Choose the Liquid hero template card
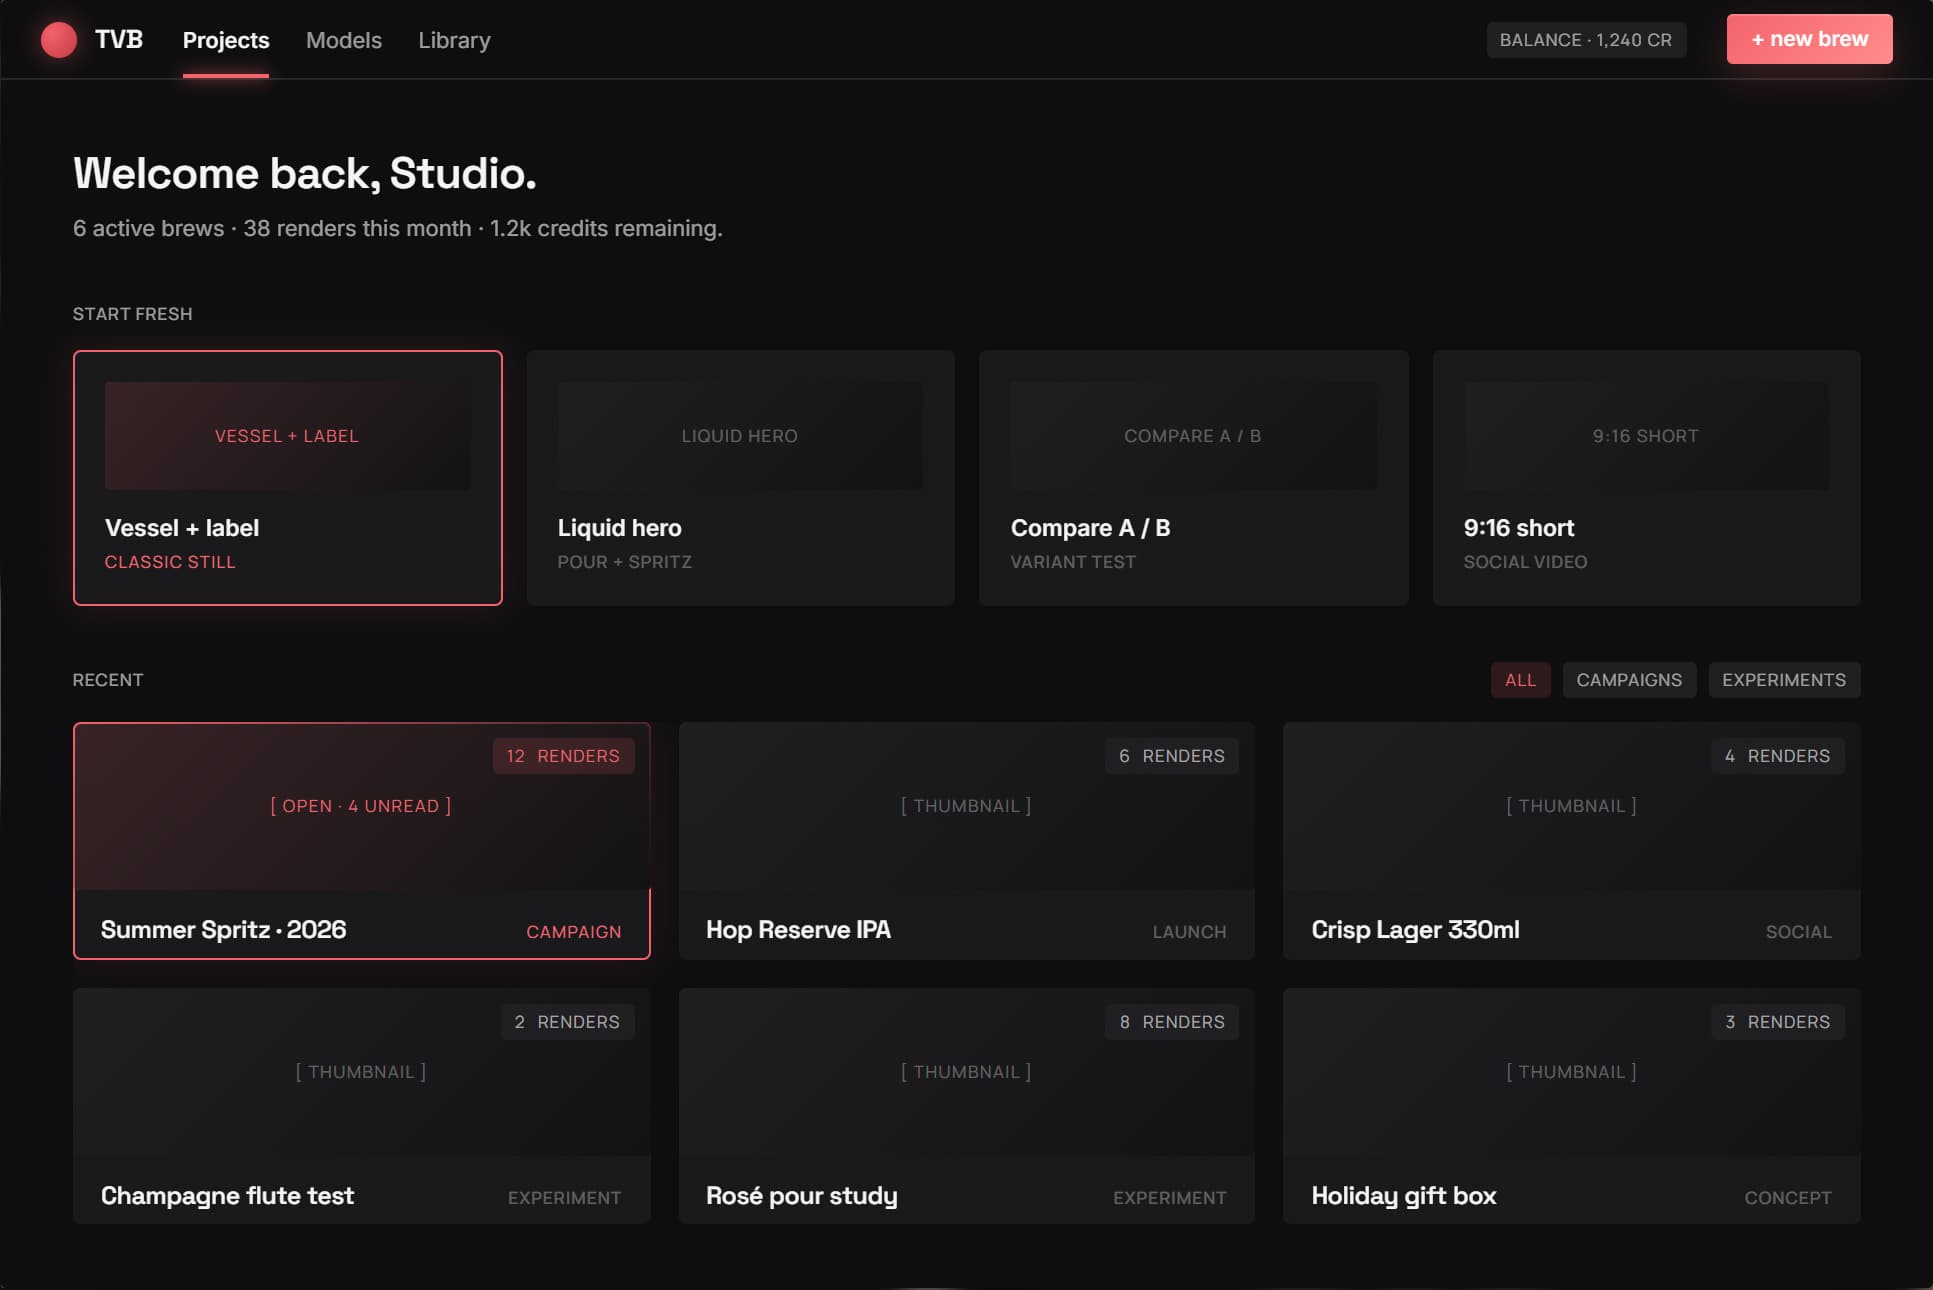The height and width of the screenshot is (1290, 1933). 741,478
